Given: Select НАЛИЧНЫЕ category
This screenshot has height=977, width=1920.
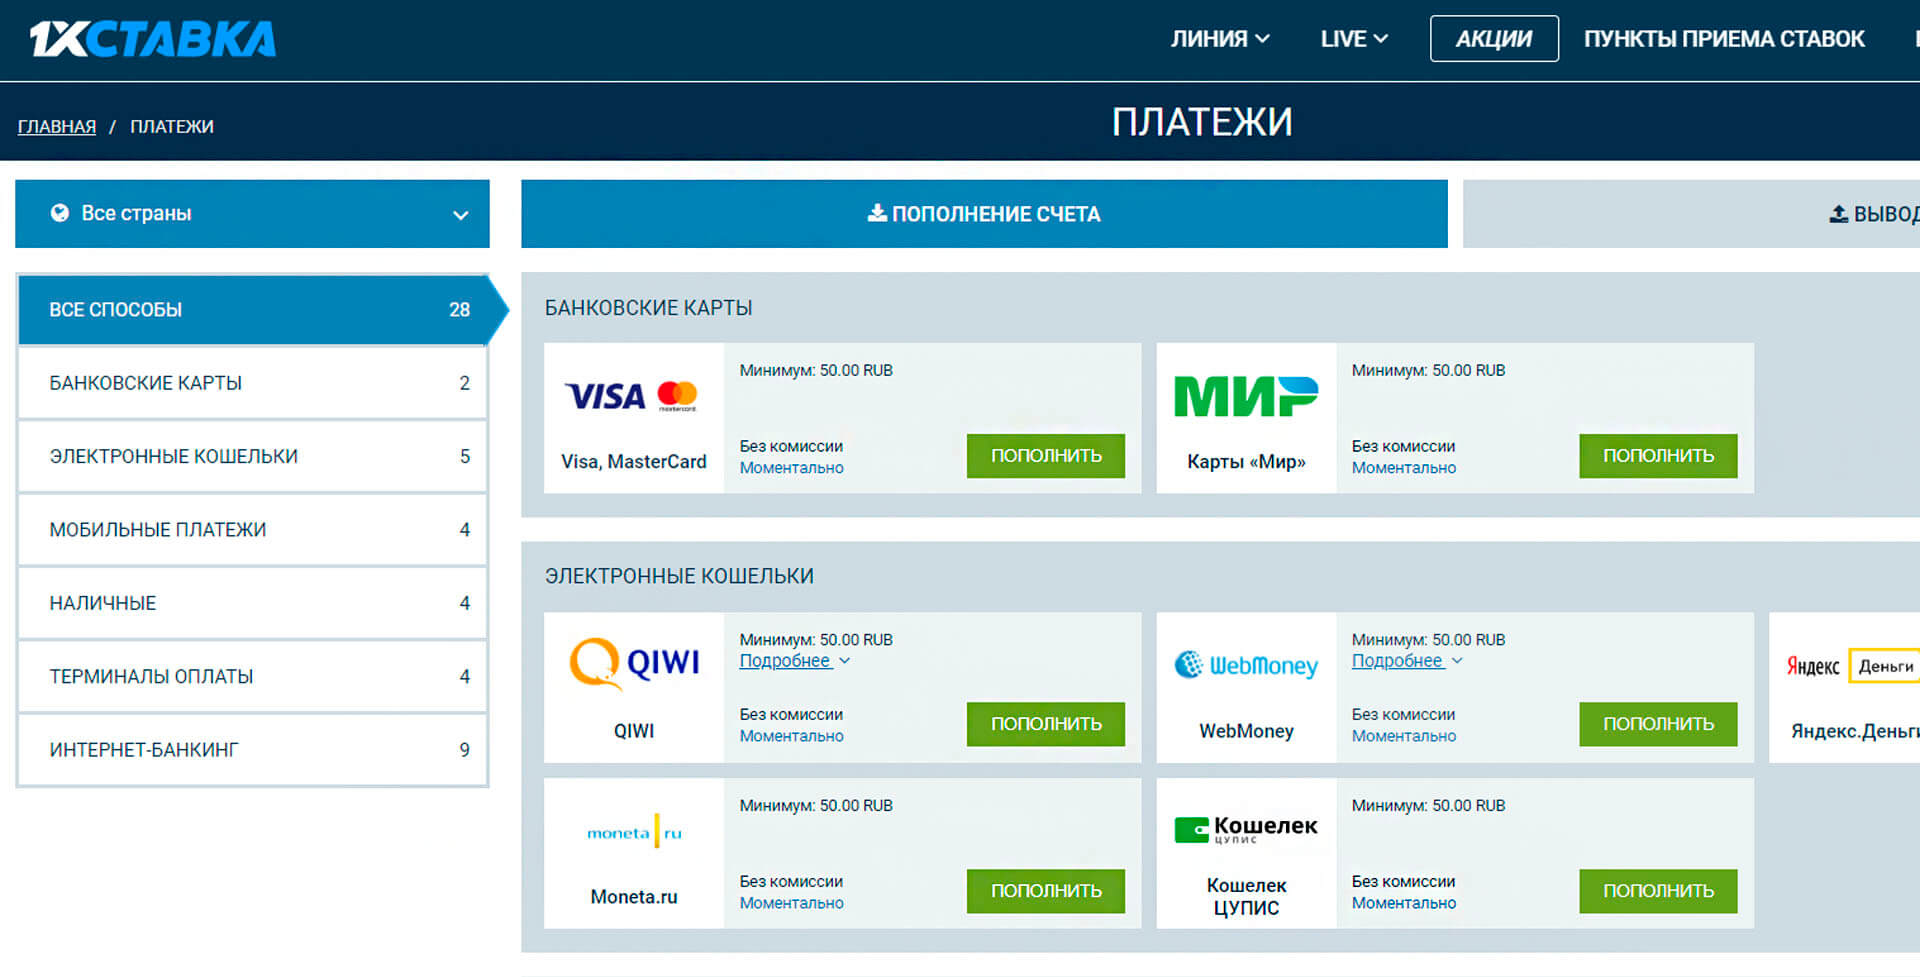Looking at the screenshot, I should point(253,603).
